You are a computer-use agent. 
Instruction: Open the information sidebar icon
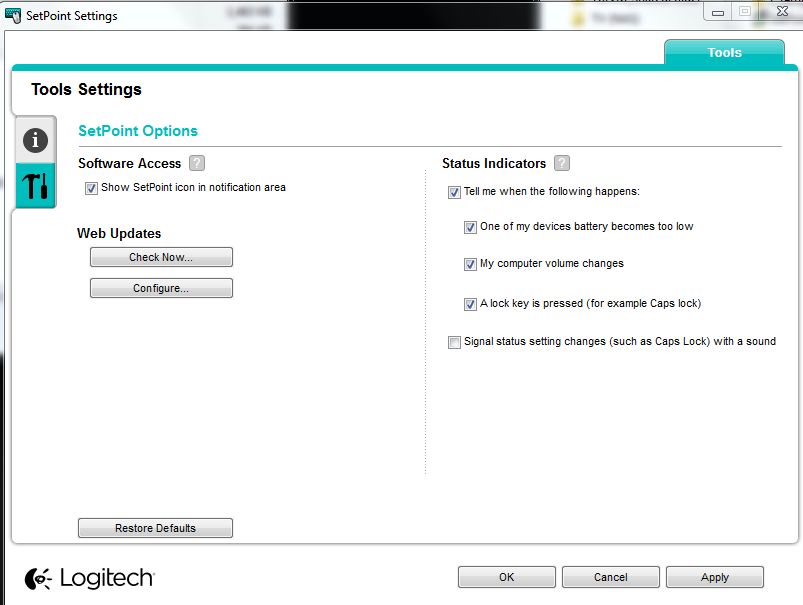click(x=35, y=140)
